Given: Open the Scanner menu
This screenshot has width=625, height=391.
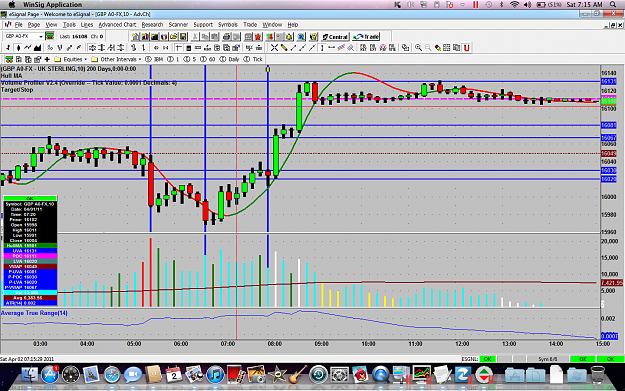Looking at the screenshot, I should [x=178, y=25].
